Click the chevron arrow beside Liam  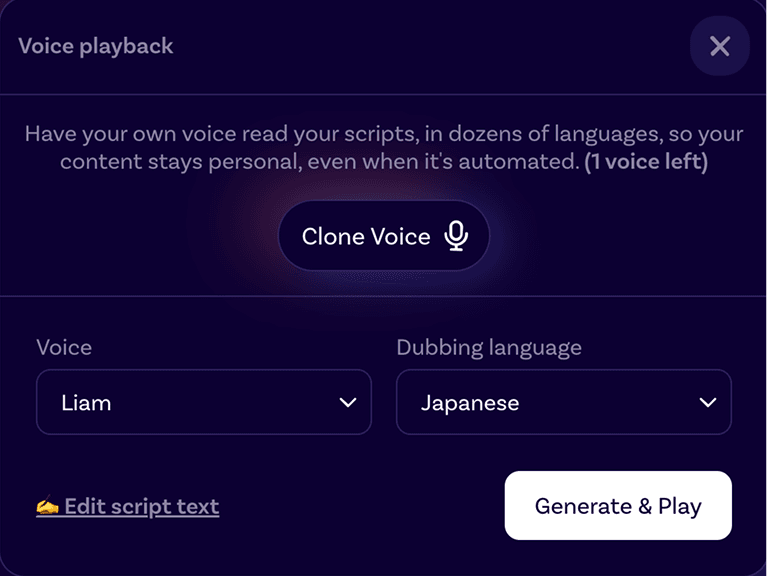click(348, 403)
